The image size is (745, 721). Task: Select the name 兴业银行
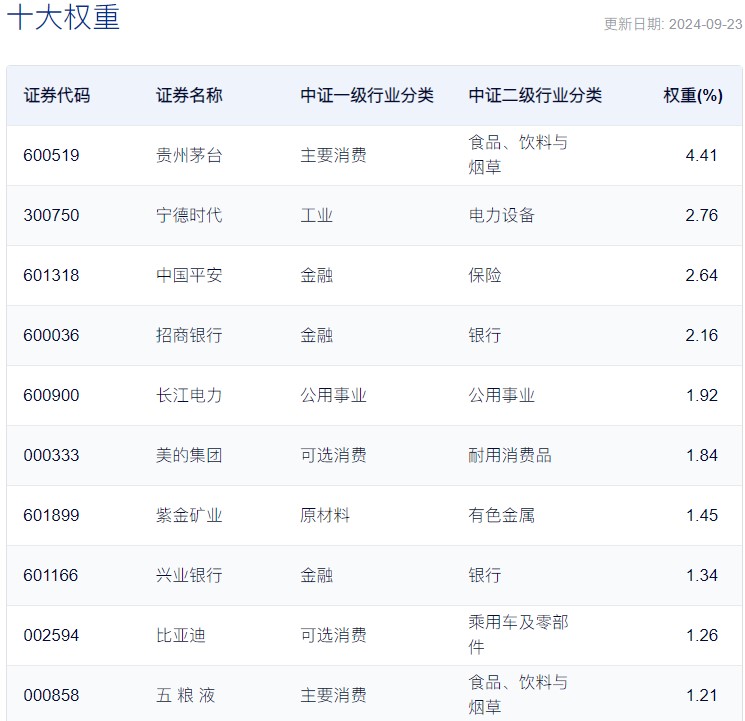(x=189, y=575)
